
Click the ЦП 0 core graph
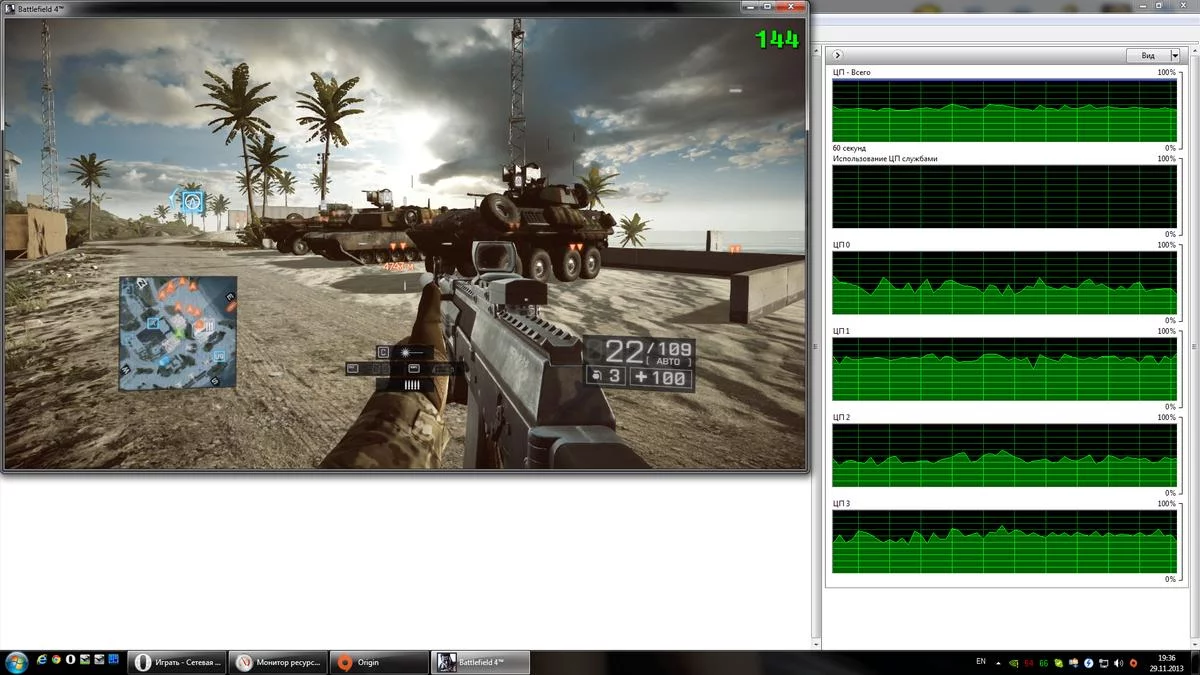click(x=1004, y=283)
